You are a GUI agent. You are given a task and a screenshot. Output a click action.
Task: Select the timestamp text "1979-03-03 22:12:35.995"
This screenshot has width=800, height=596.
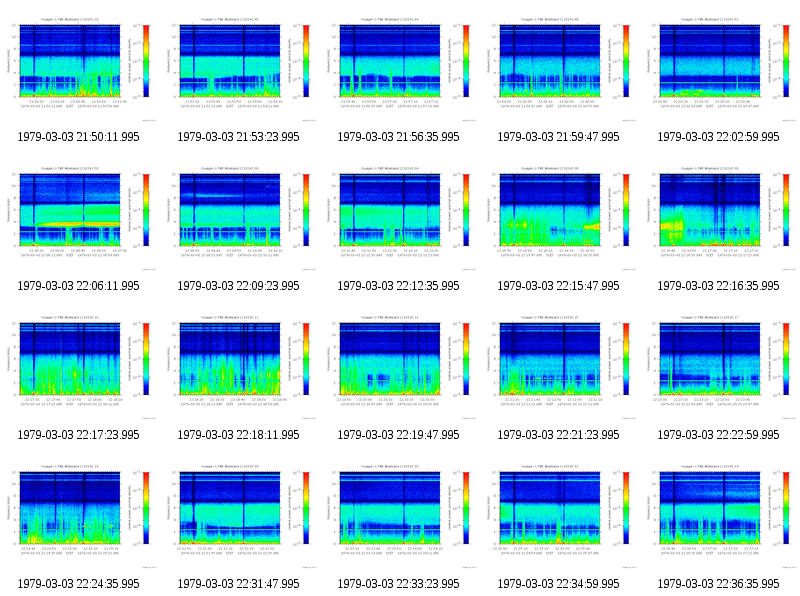pyautogui.click(x=398, y=286)
